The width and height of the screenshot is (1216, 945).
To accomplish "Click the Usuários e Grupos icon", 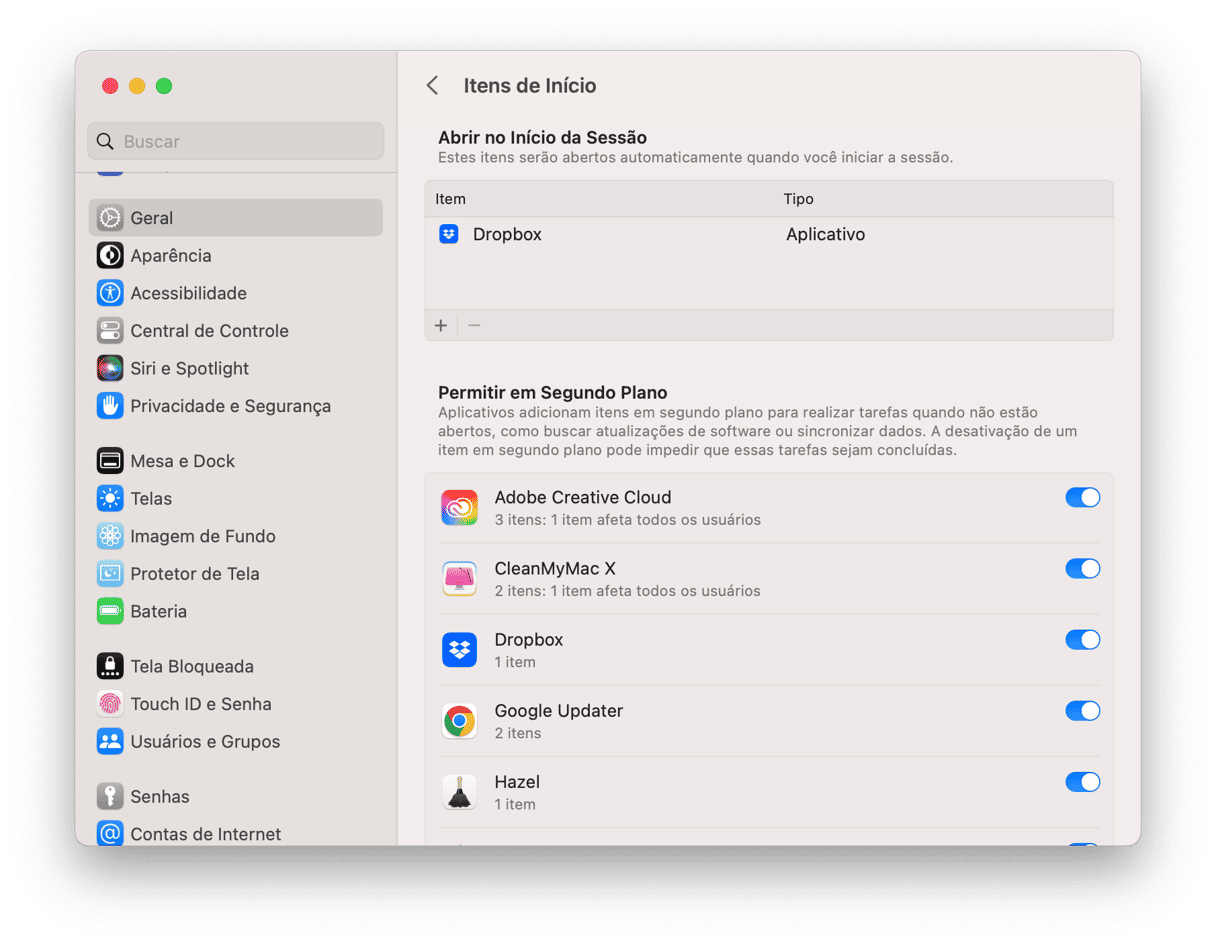I will pos(110,741).
